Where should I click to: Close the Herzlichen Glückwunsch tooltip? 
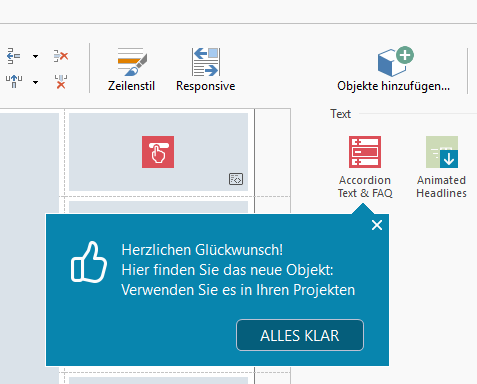[377, 225]
